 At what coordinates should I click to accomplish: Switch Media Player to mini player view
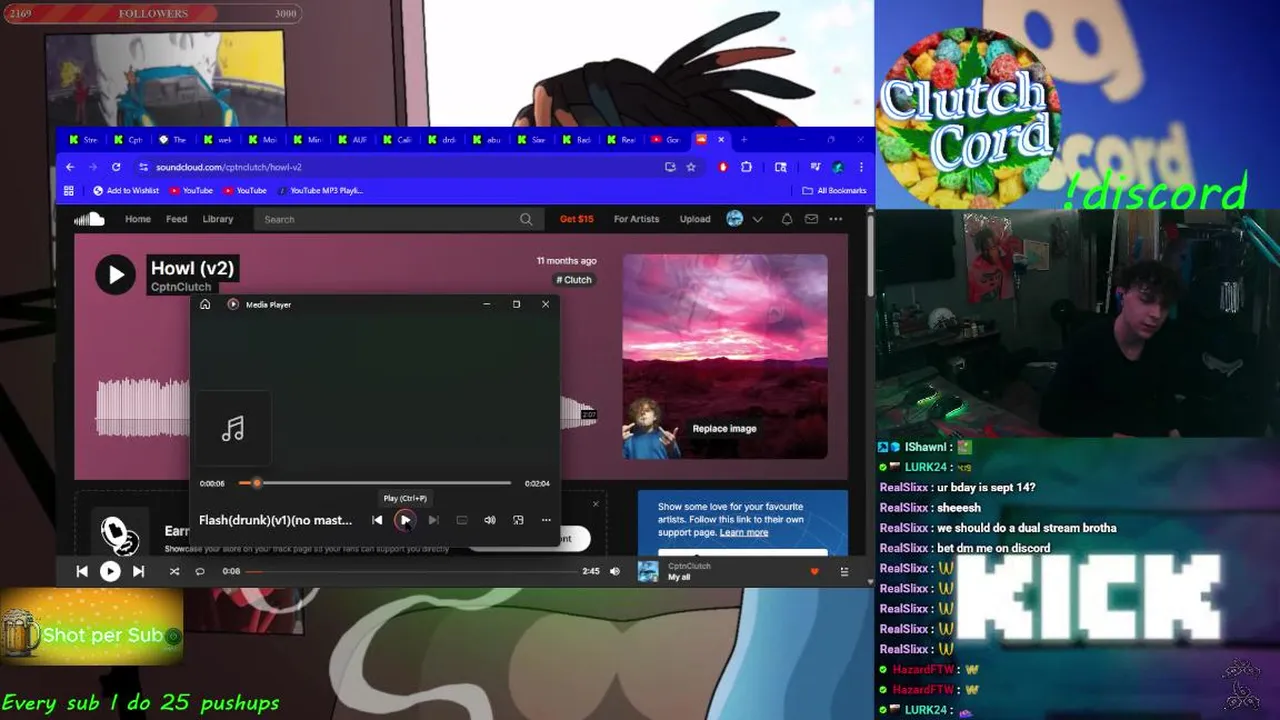(518, 520)
